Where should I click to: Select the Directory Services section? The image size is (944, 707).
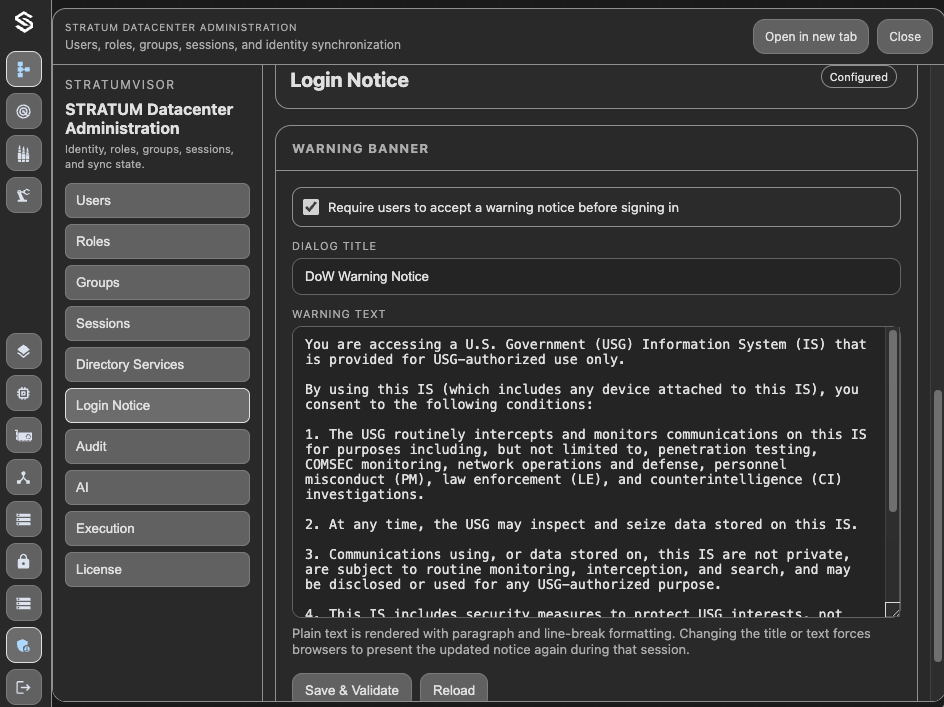click(x=157, y=364)
